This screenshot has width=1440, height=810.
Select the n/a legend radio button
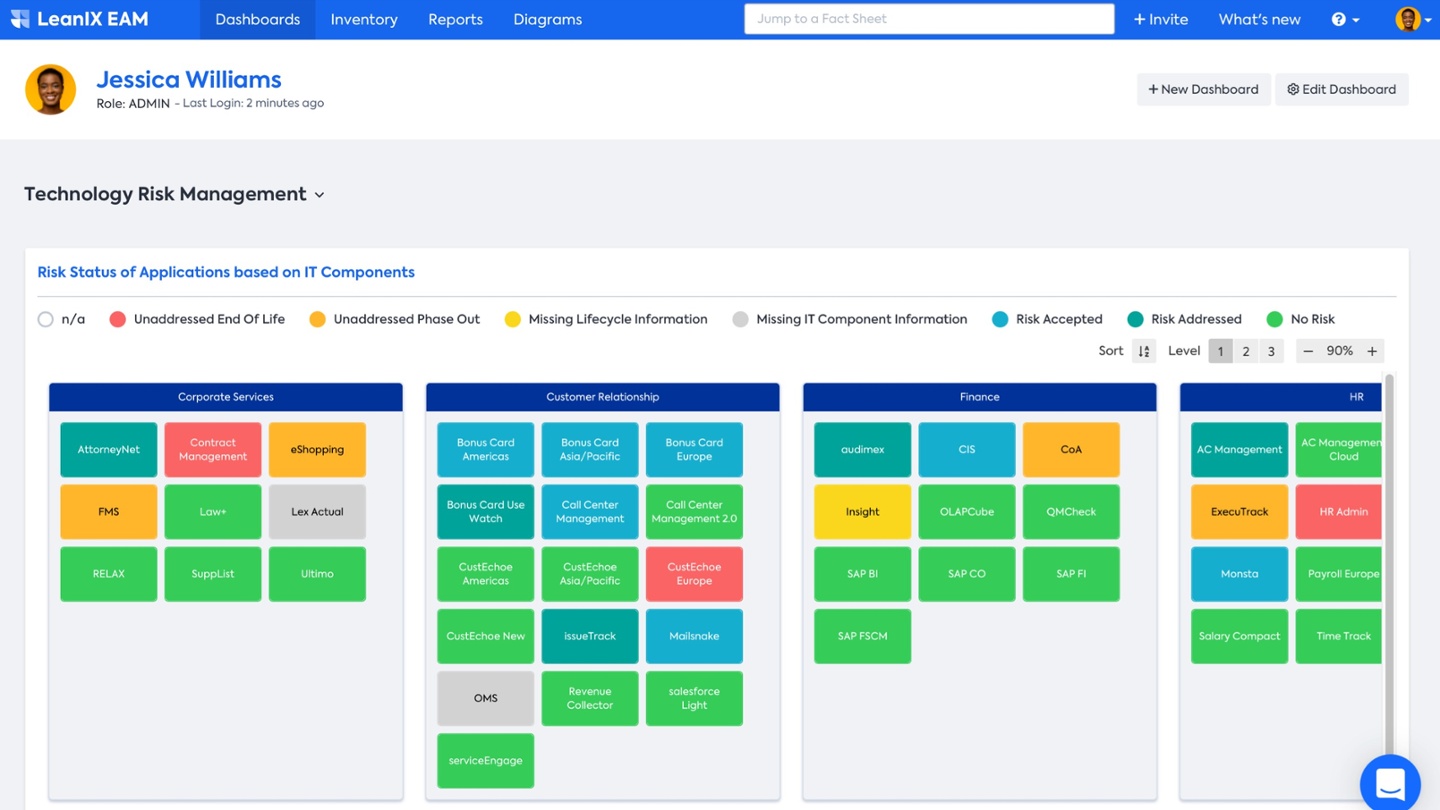tap(46, 319)
